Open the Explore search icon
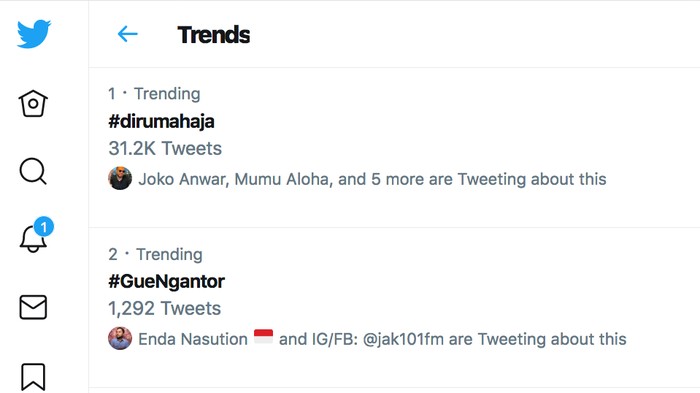The image size is (700, 393). click(33, 171)
